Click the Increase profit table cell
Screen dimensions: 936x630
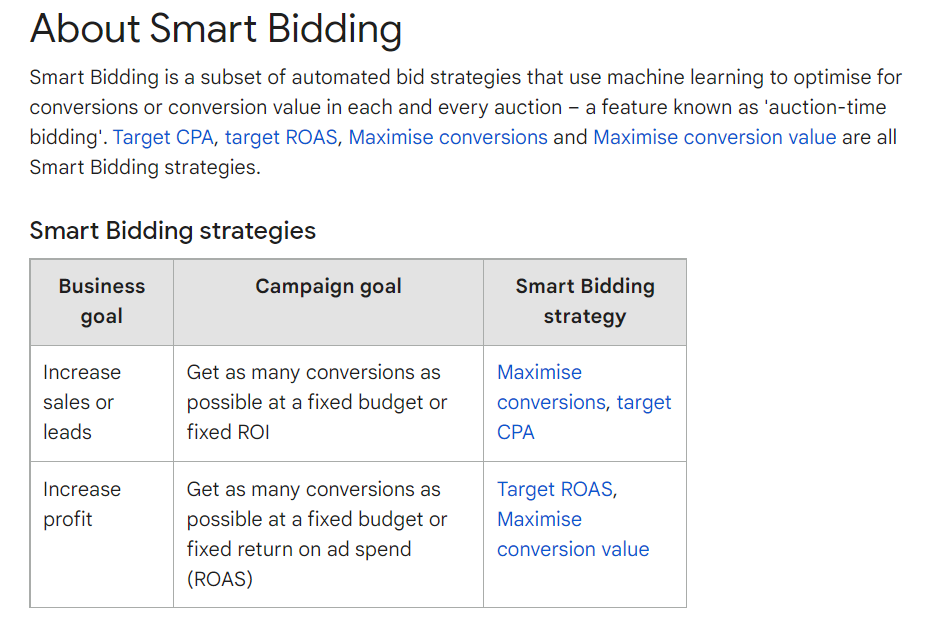[102, 534]
